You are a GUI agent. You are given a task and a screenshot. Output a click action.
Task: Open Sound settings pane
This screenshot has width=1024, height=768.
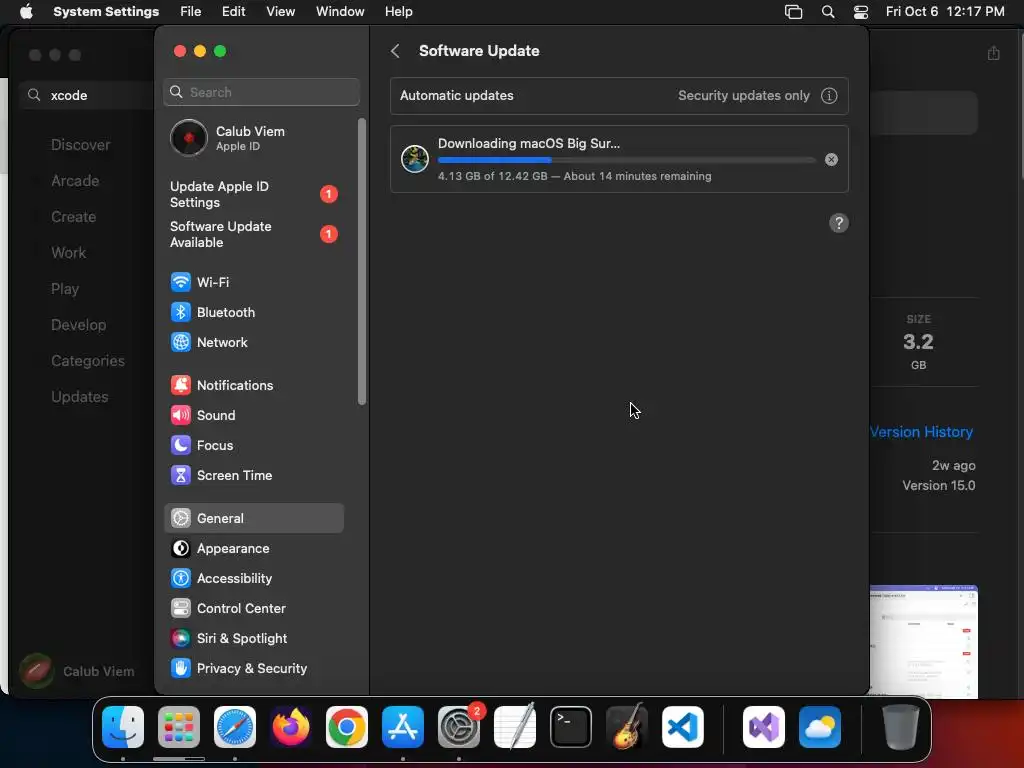point(253,415)
